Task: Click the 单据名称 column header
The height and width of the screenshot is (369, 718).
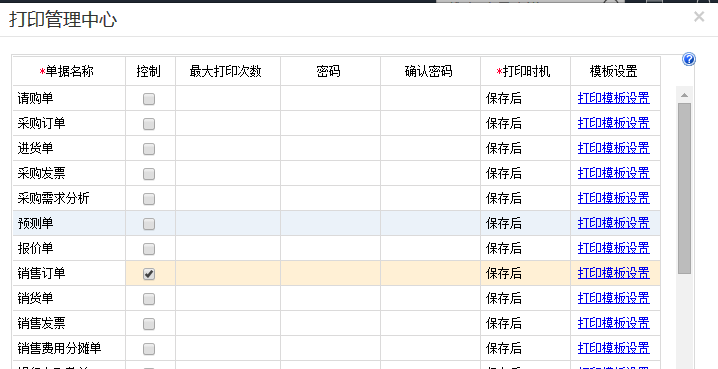Action: pyautogui.click(x=69, y=71)
